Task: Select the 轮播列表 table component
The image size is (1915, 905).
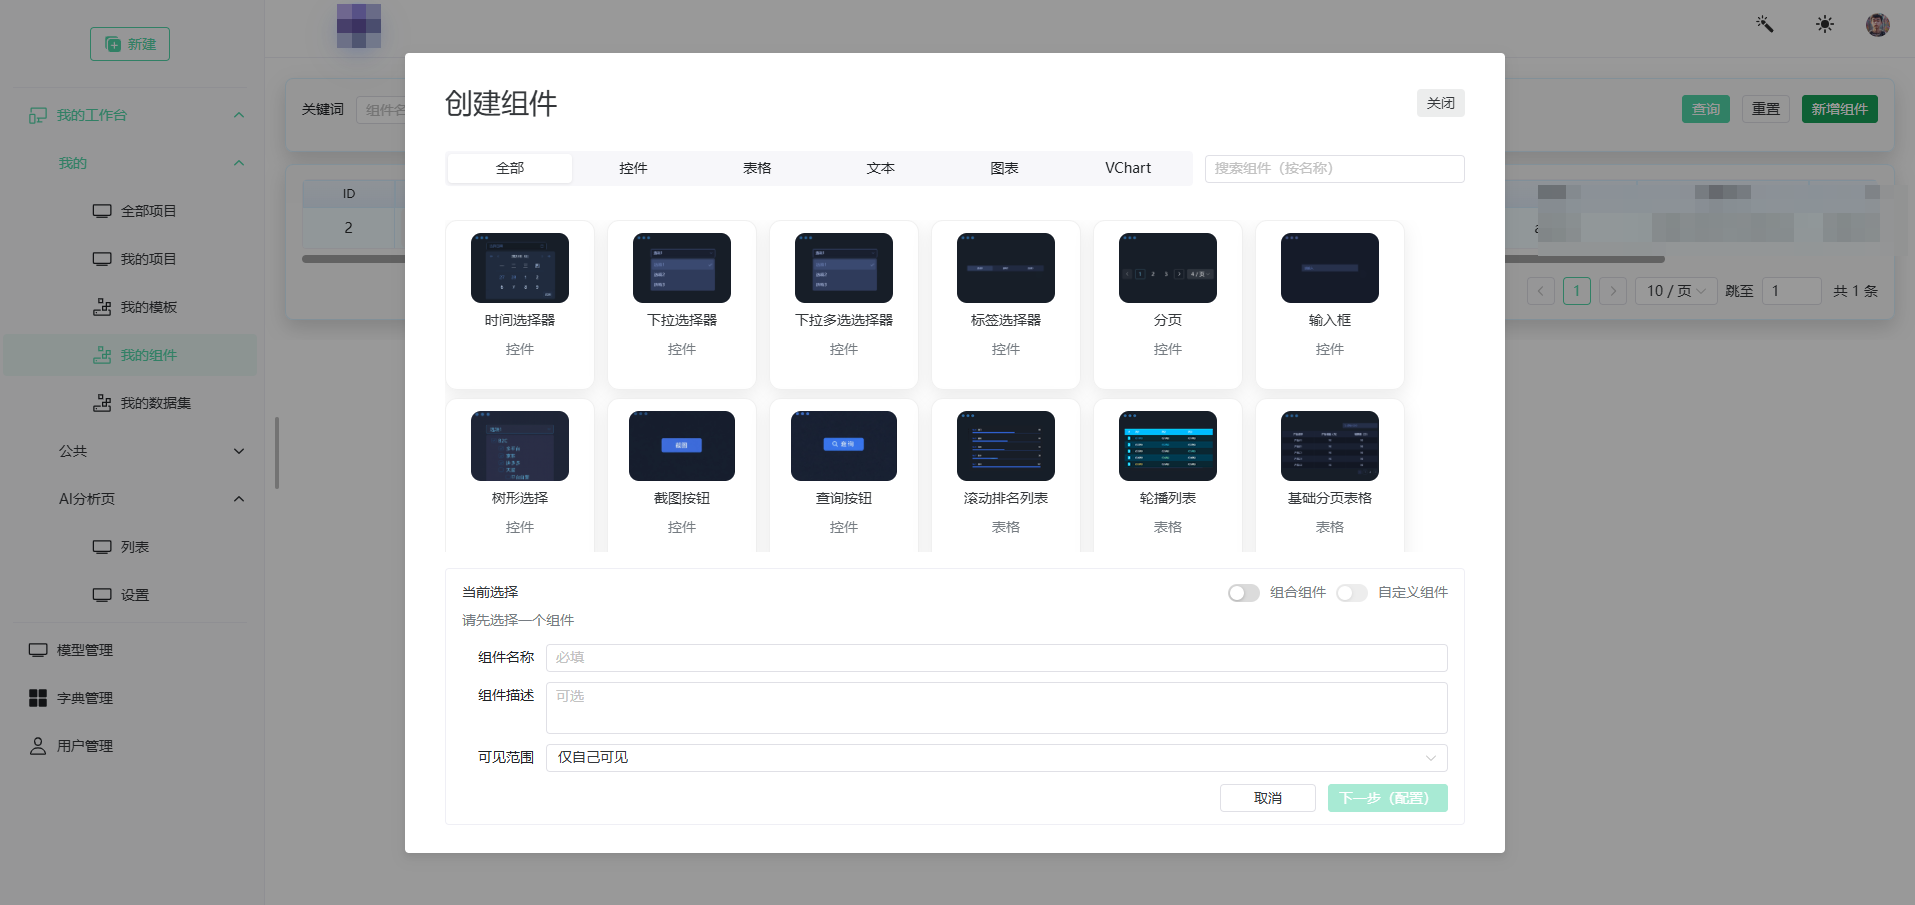Action: pyautogui.click(x=1168, y=475)
